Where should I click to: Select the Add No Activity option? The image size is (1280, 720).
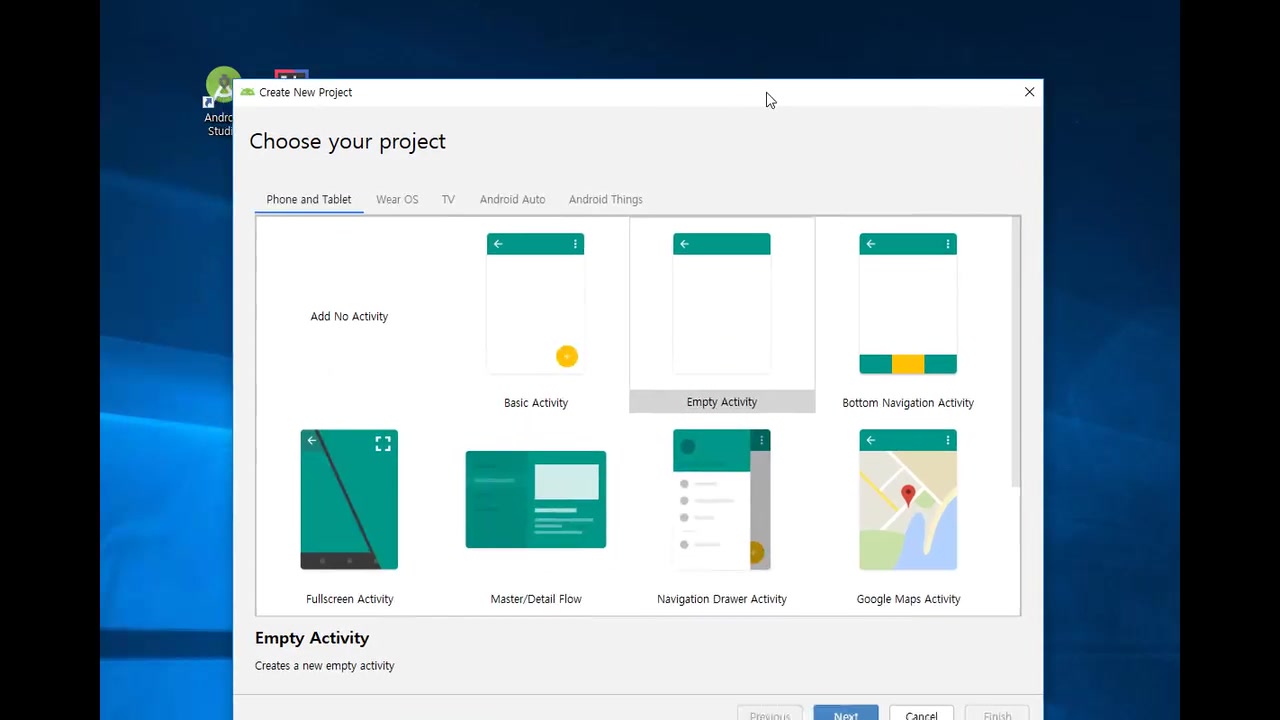coord(349,316)
